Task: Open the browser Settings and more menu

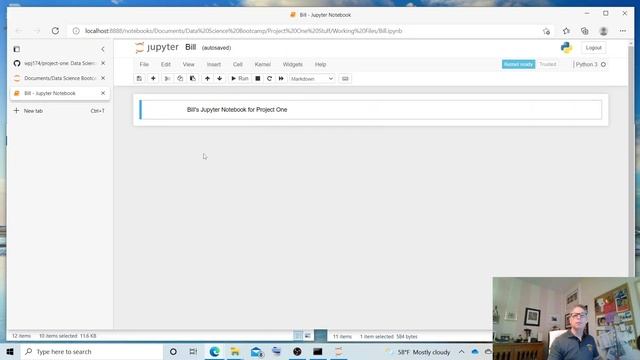Action: click(622, 31)
